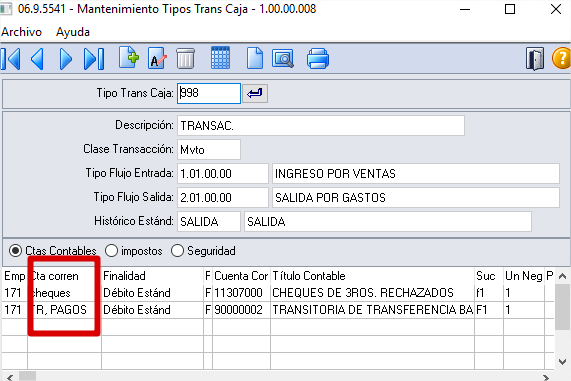Click the horizontal scrollbar right arrow
This screenshot has height=381, width=571.
tap(546, 377)
